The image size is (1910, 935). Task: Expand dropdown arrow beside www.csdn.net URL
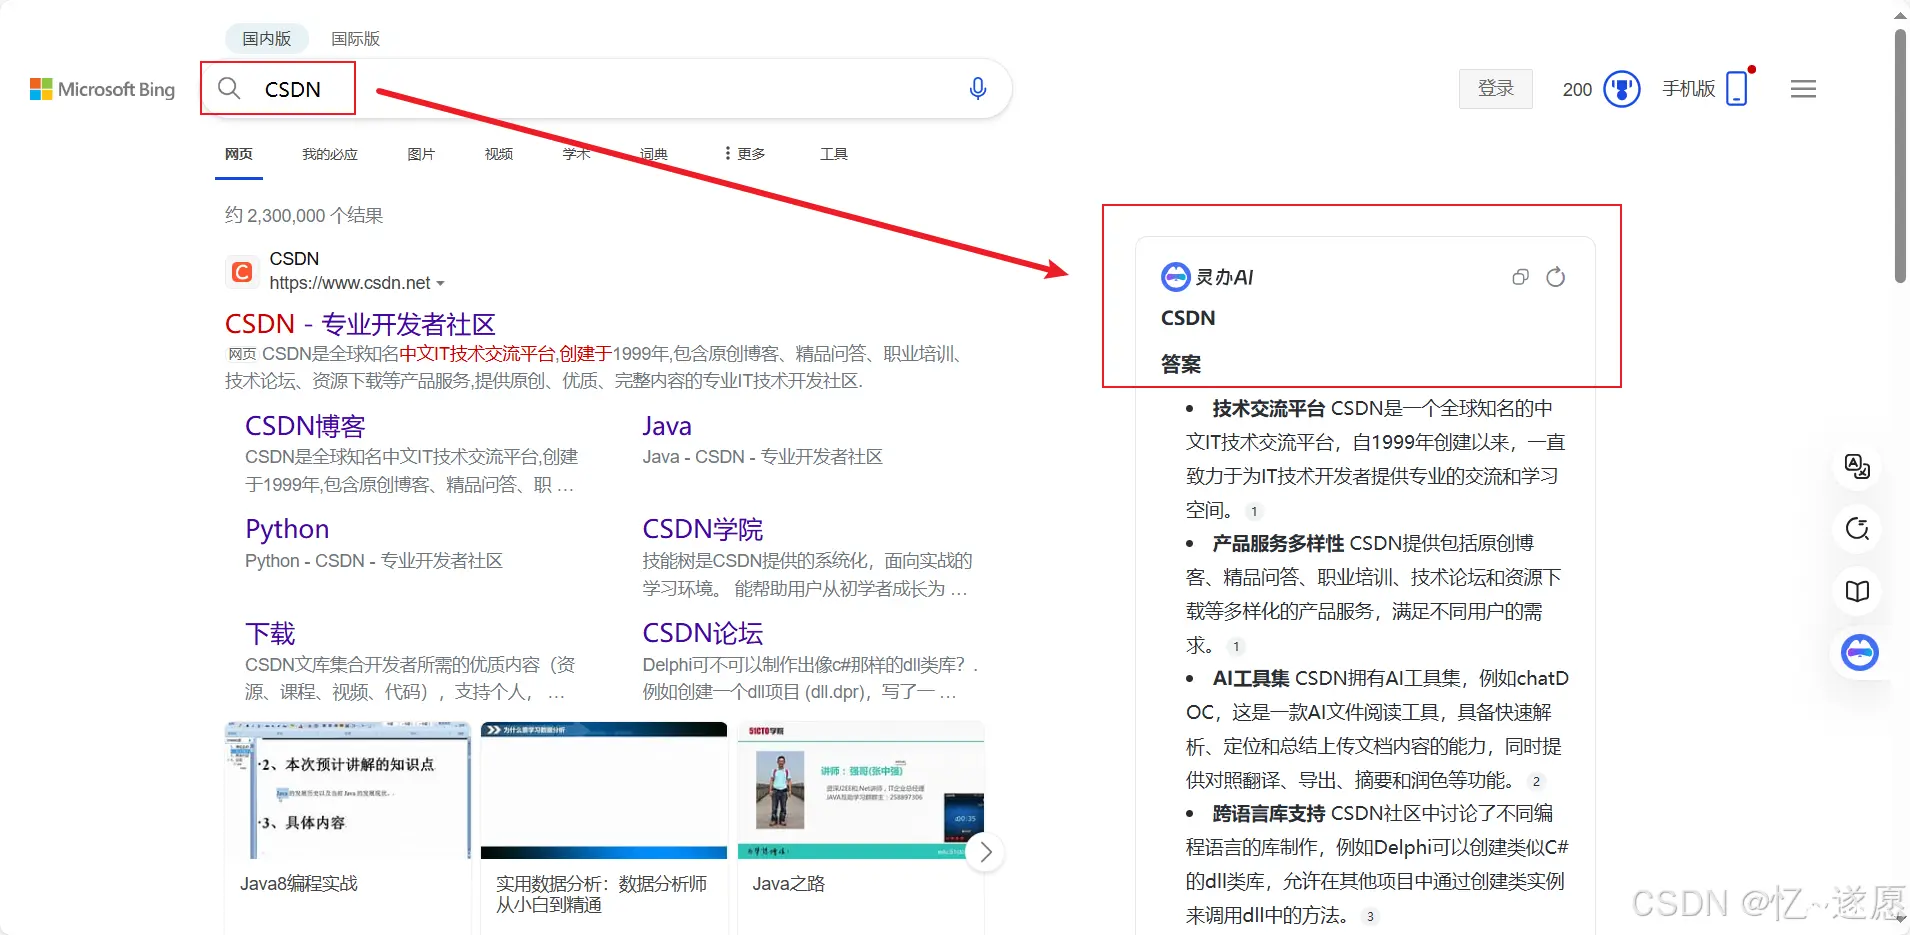click(441, 284)
